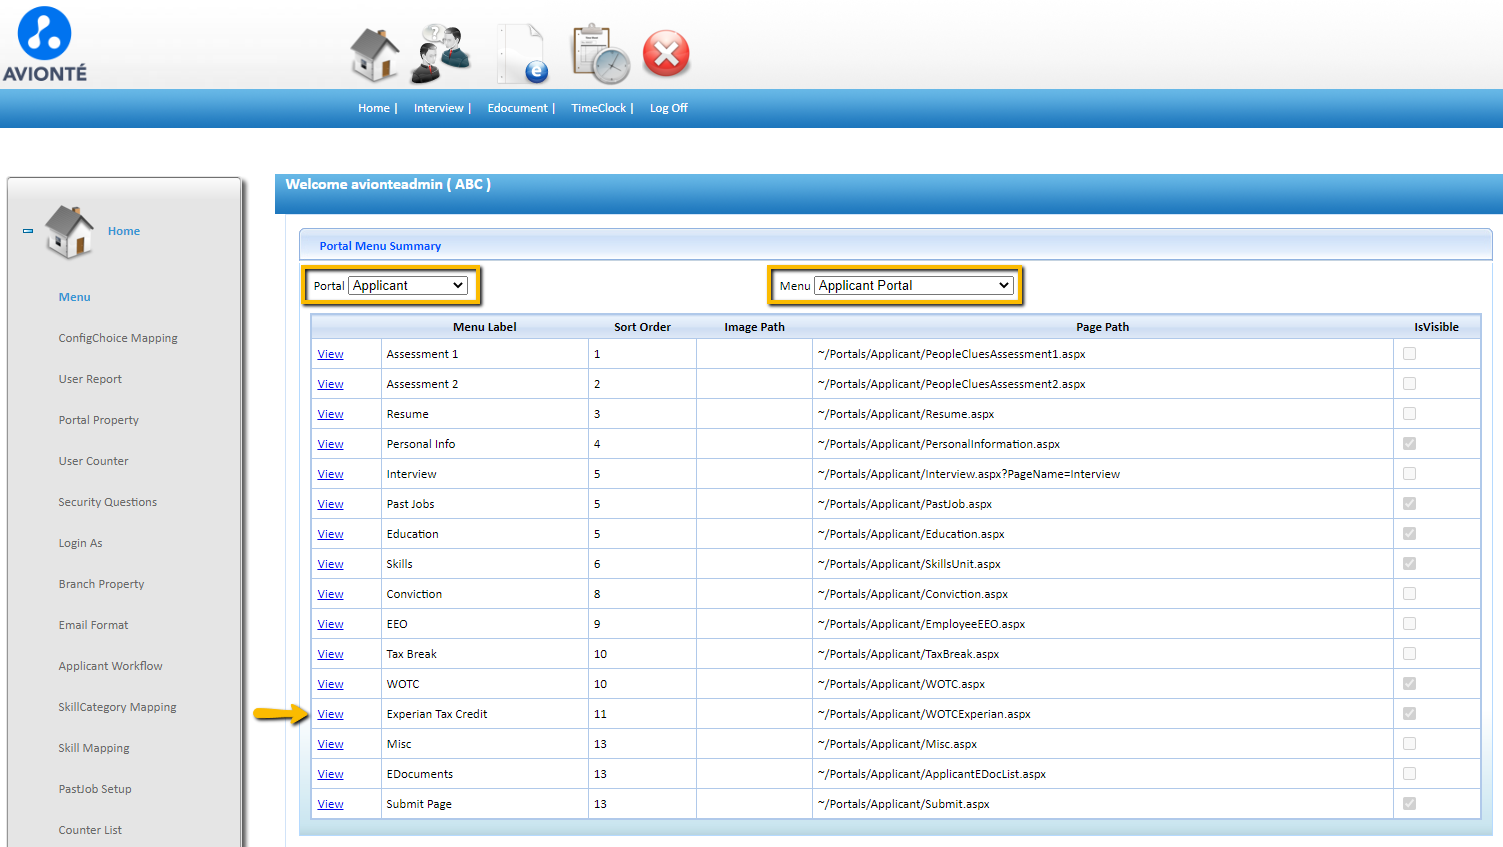Click View link for Assessment 1
Viewport: 1503px width, 847px height.
point(330,354)
